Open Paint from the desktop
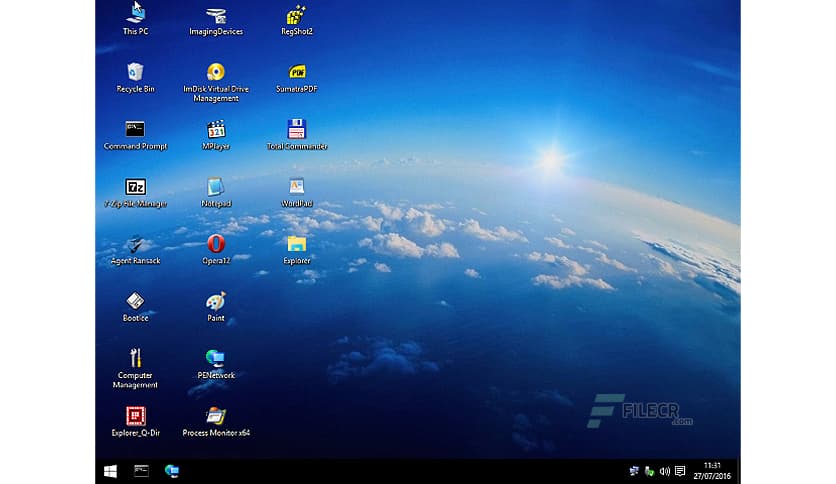This screenshot has width=836, height=484. pyautogui.click(x=216, y=307)
